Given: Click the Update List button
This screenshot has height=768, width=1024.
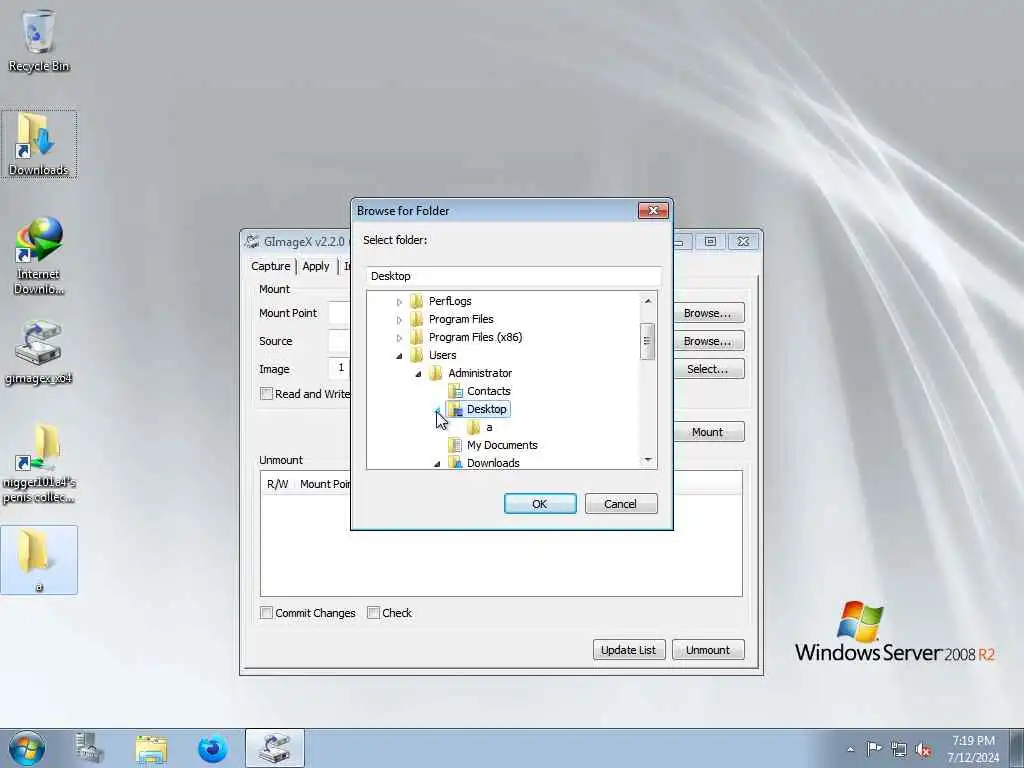Looking at the screenshot, I should [629, 650].
